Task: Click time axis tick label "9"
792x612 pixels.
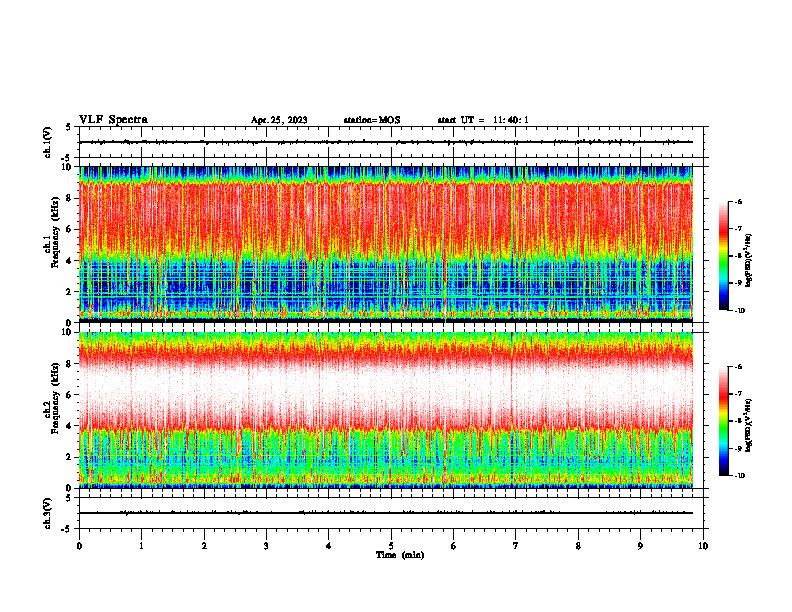Action: (640, 546)
